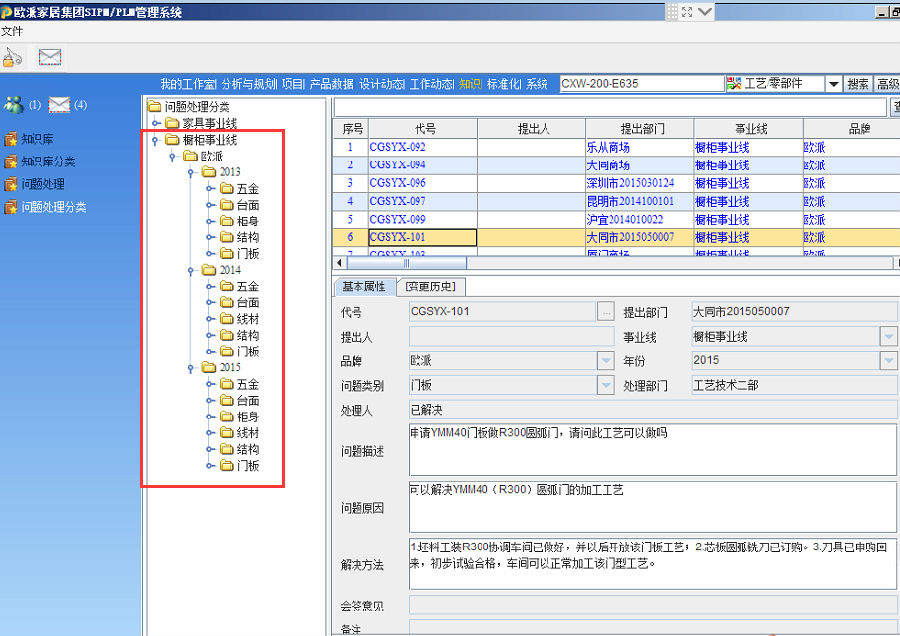Collapse the 2014 folder in the tree

[191, 270]
